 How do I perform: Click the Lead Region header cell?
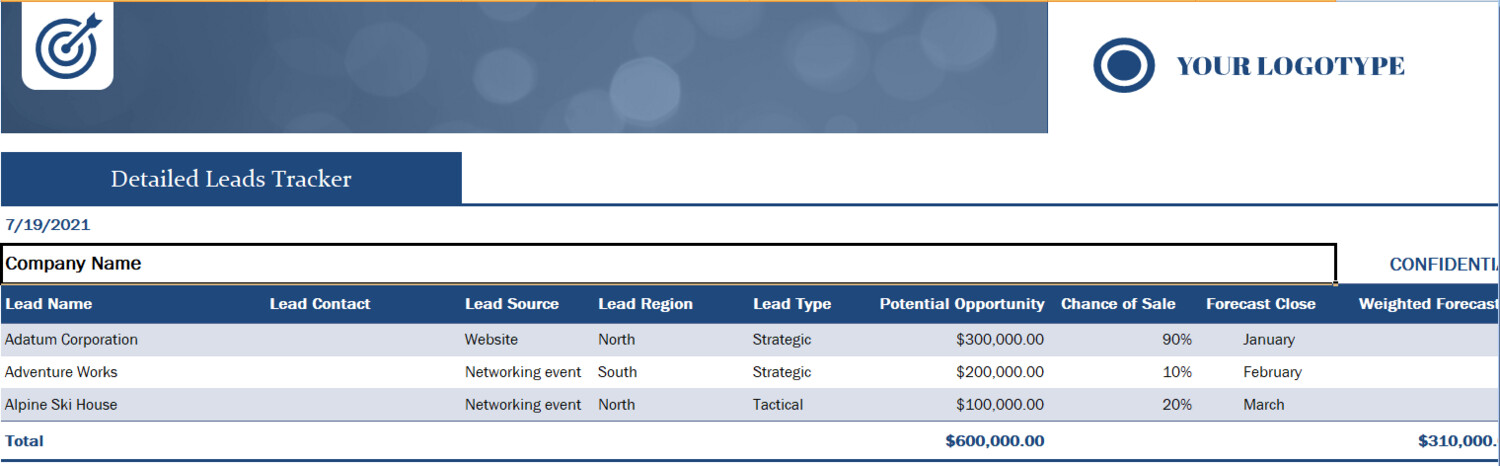point(645,304)
